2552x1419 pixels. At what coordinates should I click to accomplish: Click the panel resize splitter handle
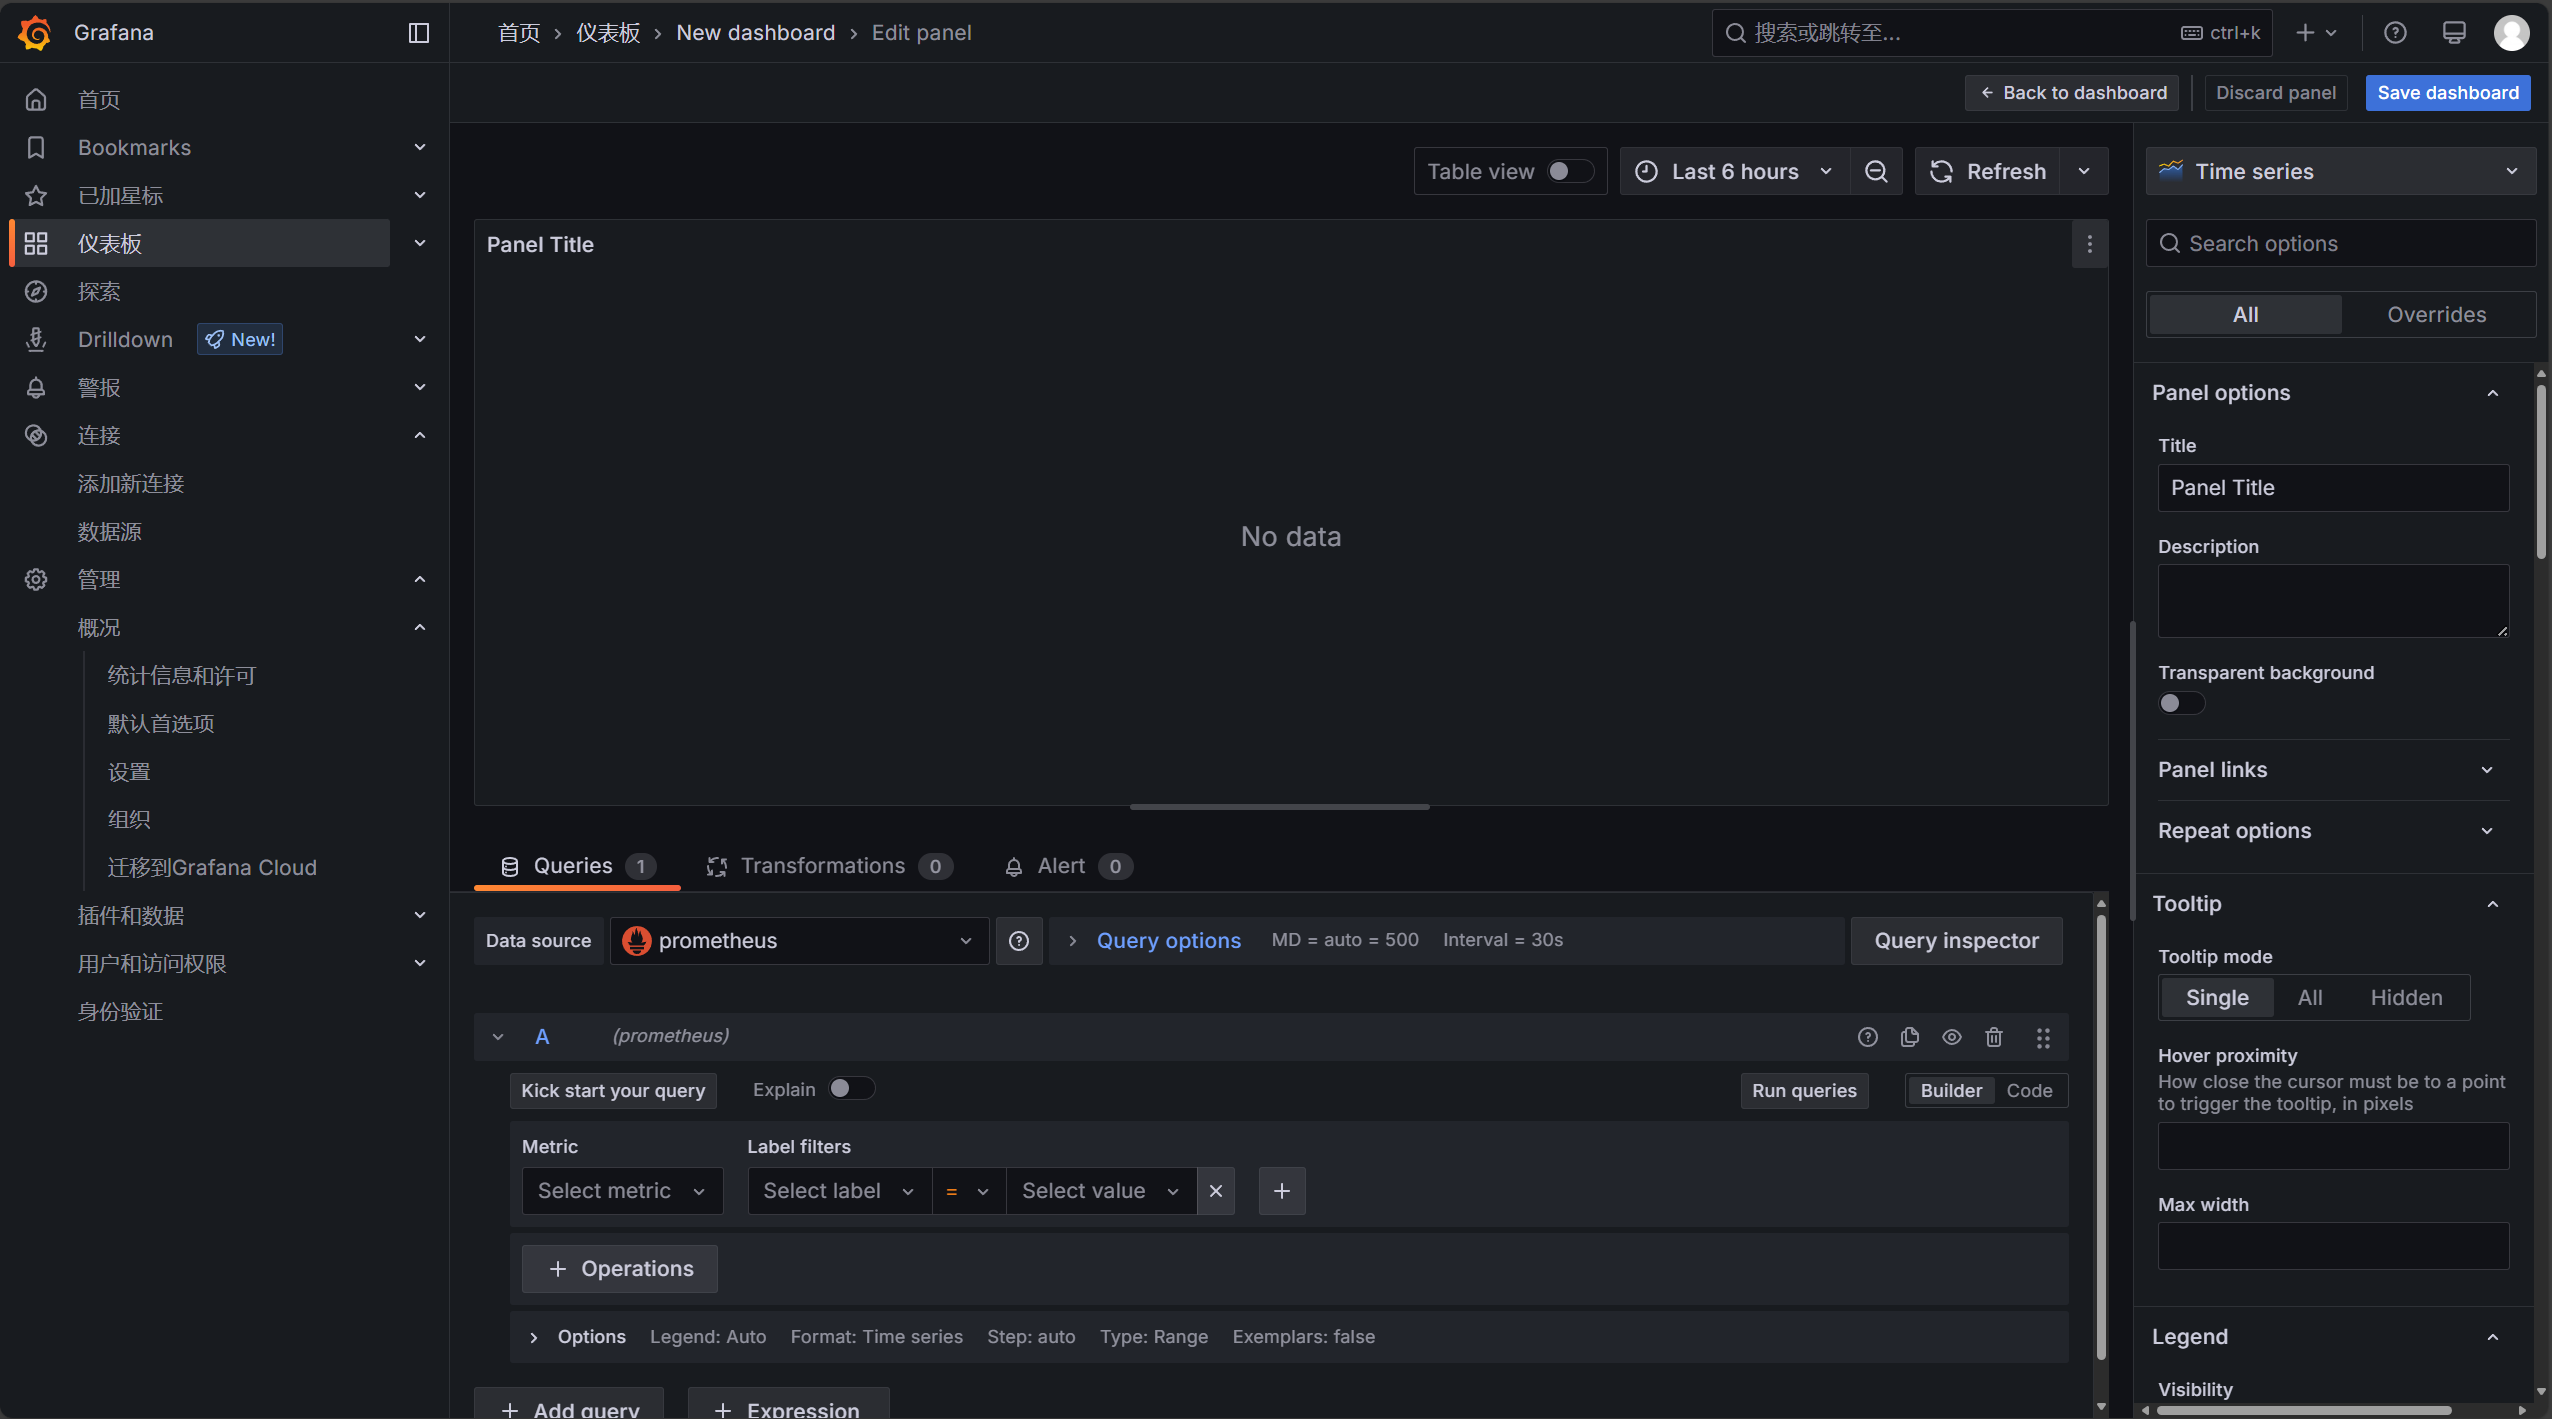(1279, 807)
